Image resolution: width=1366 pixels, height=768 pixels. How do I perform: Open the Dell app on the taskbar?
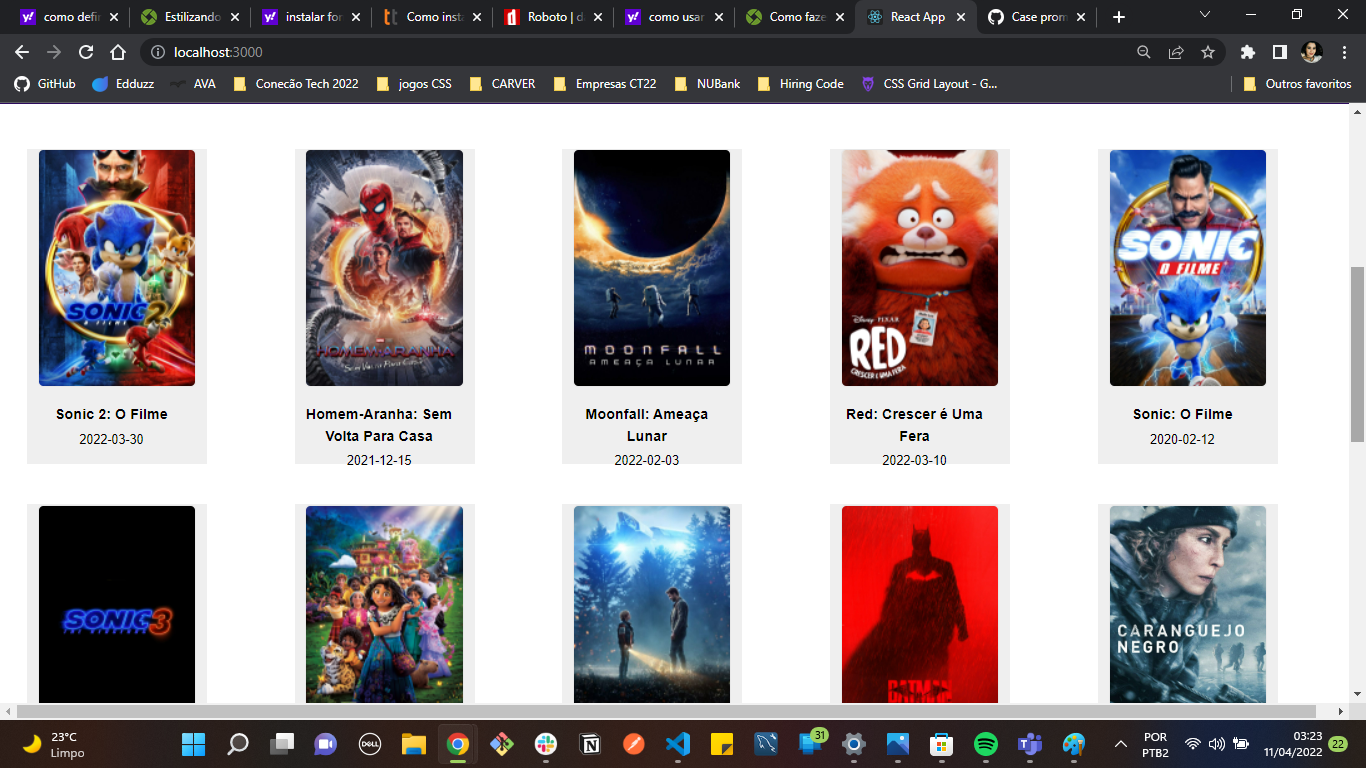tap(370, 744)
